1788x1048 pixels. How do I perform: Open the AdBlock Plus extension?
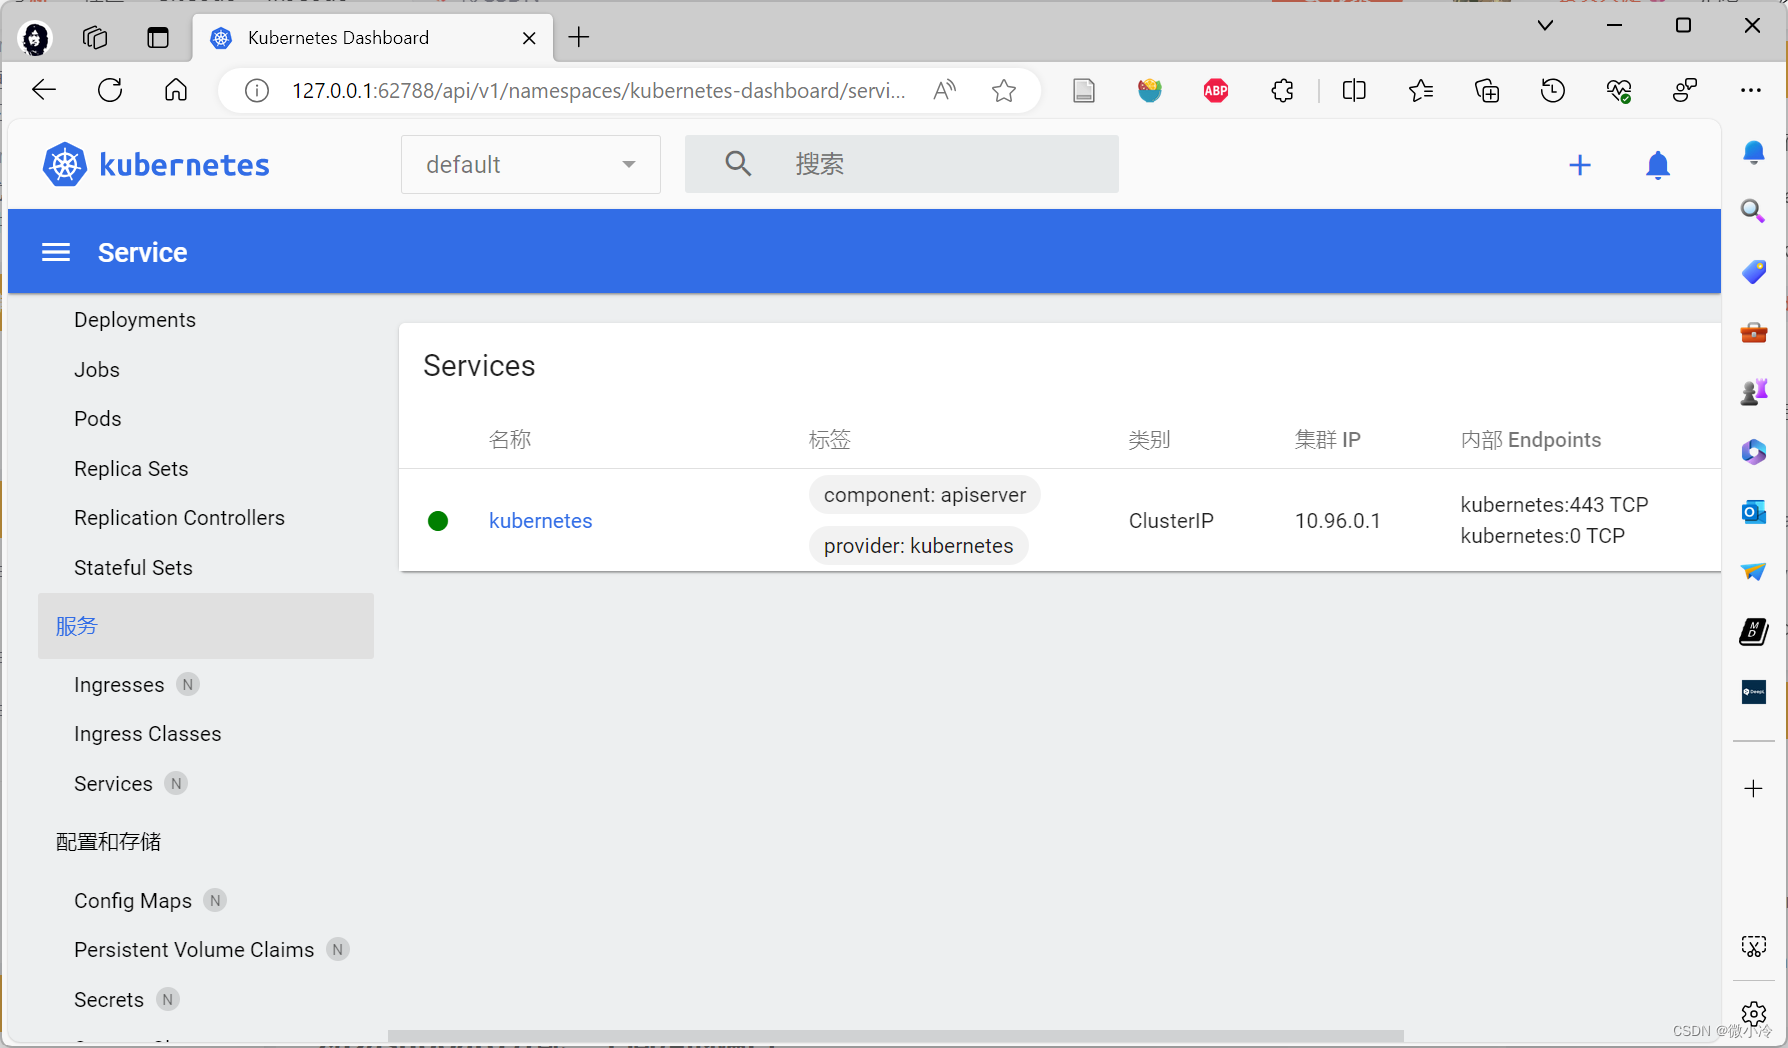pos(1216,91)
